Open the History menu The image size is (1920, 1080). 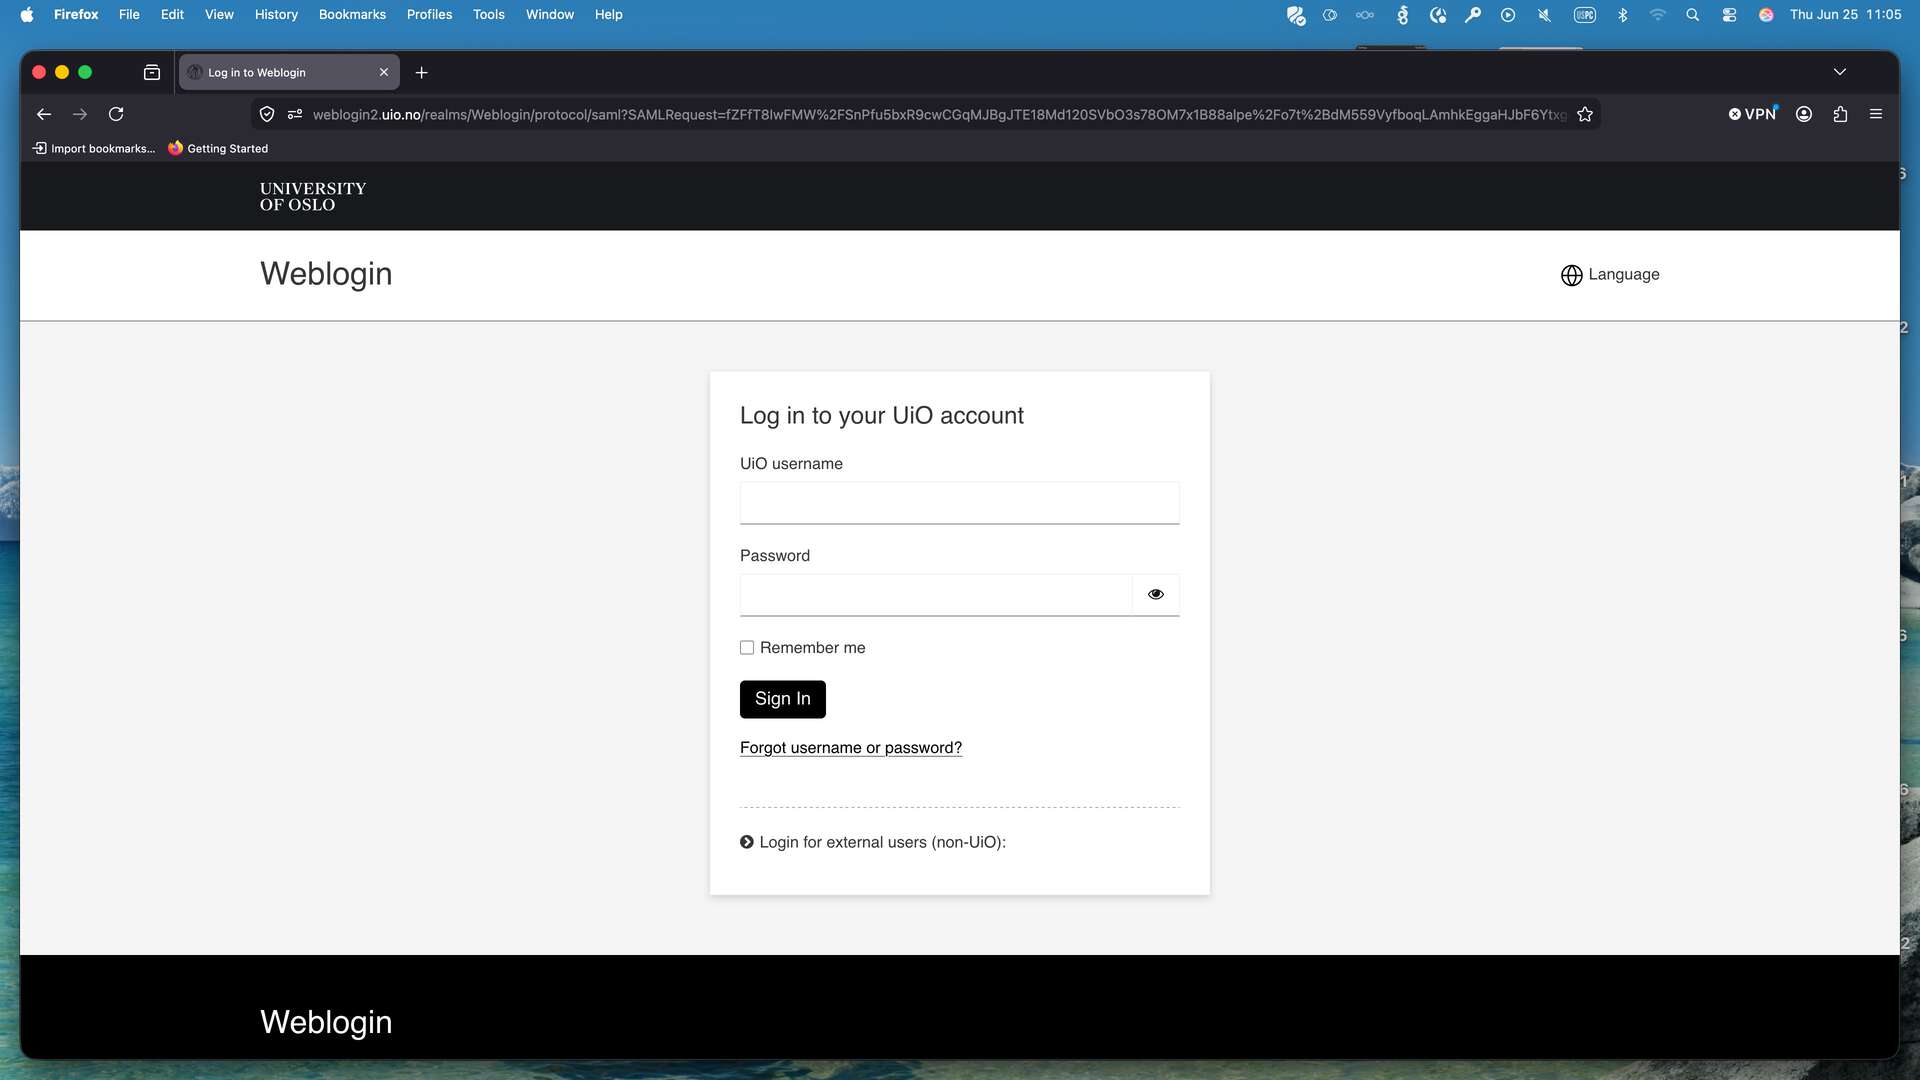pyautogui.click(x=276, y=15)
